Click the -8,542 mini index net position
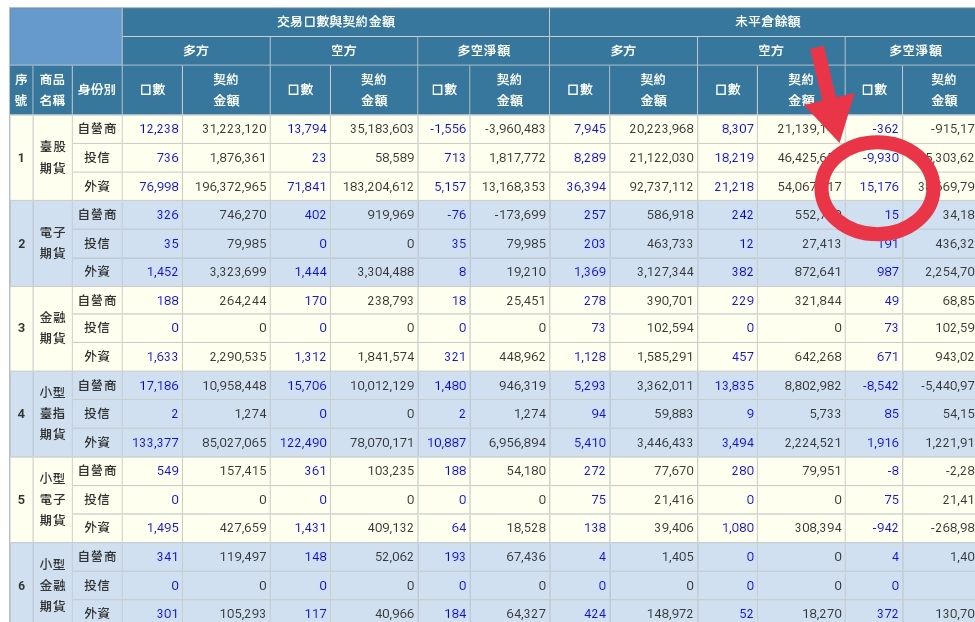This screenshot has height=622, width=975. [x=880, y=386]
